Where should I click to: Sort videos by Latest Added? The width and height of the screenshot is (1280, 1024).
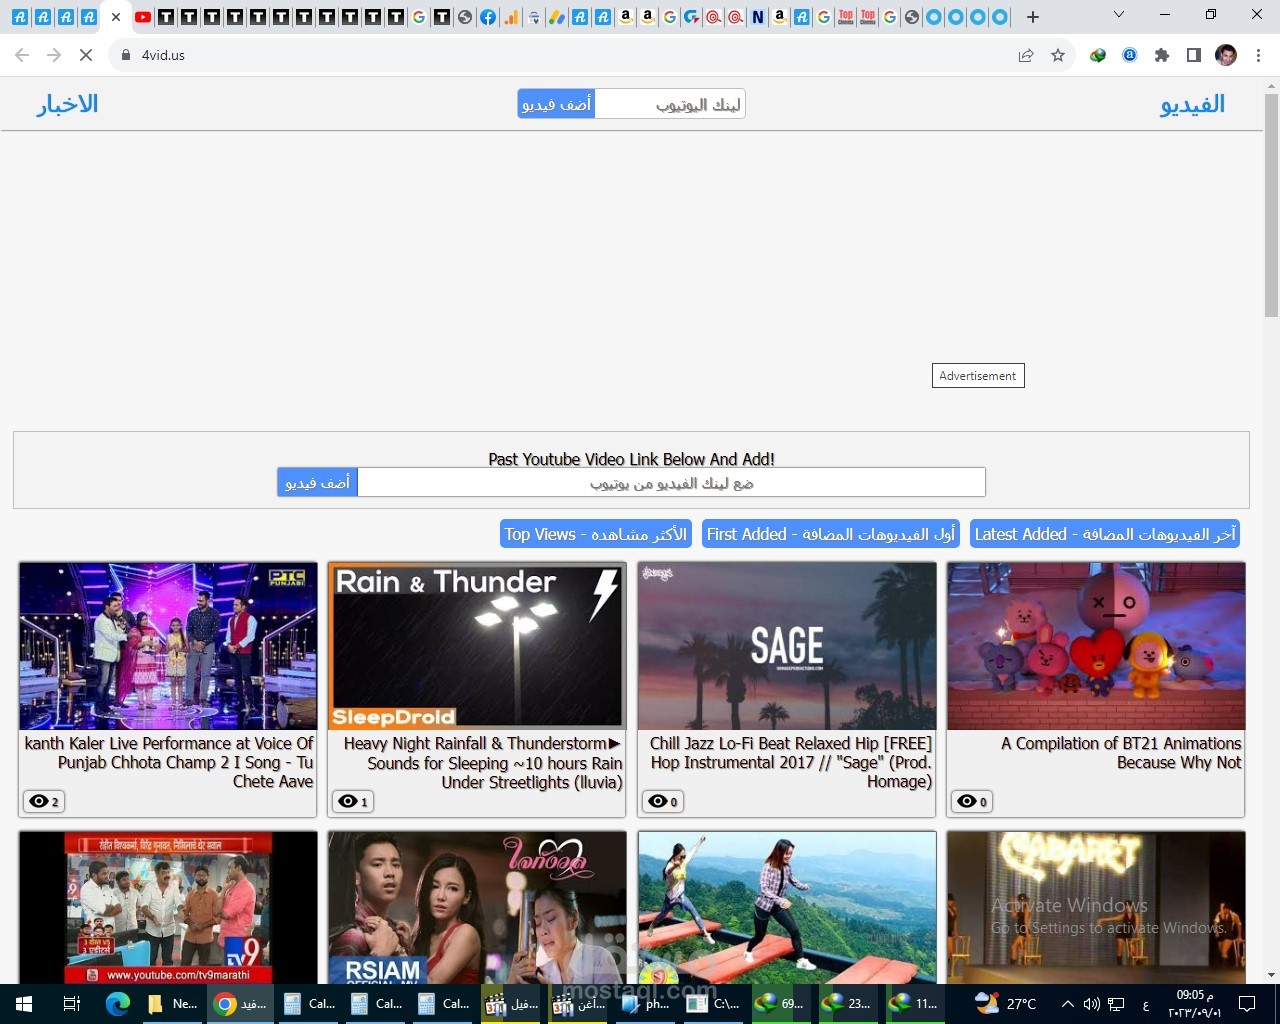click(1105, 534)
